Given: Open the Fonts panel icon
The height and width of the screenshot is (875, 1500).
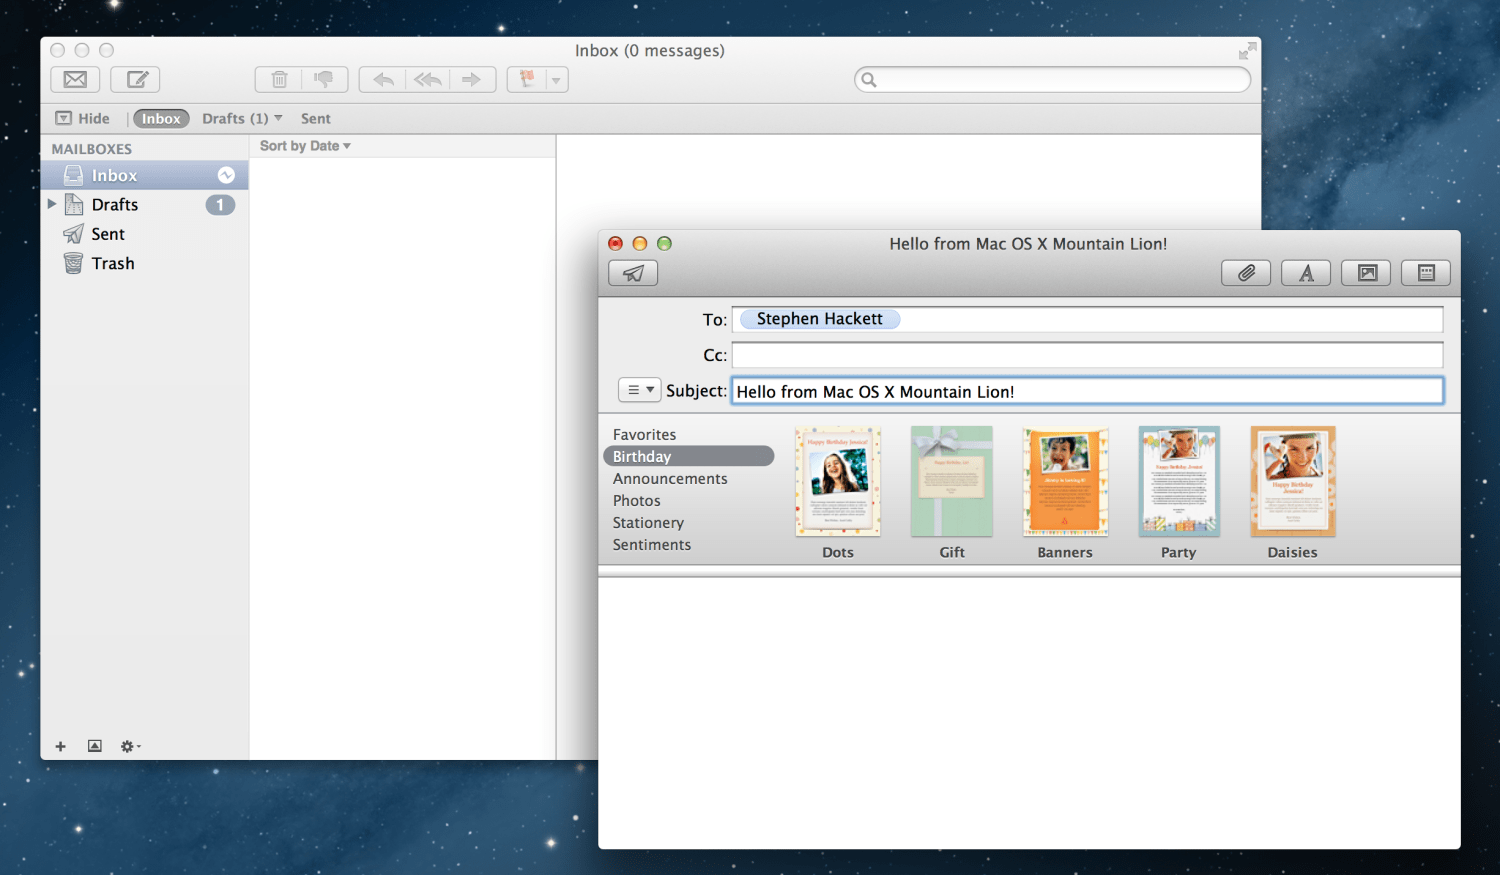Looking at the screenshot, I should [x=1306, y=273].
